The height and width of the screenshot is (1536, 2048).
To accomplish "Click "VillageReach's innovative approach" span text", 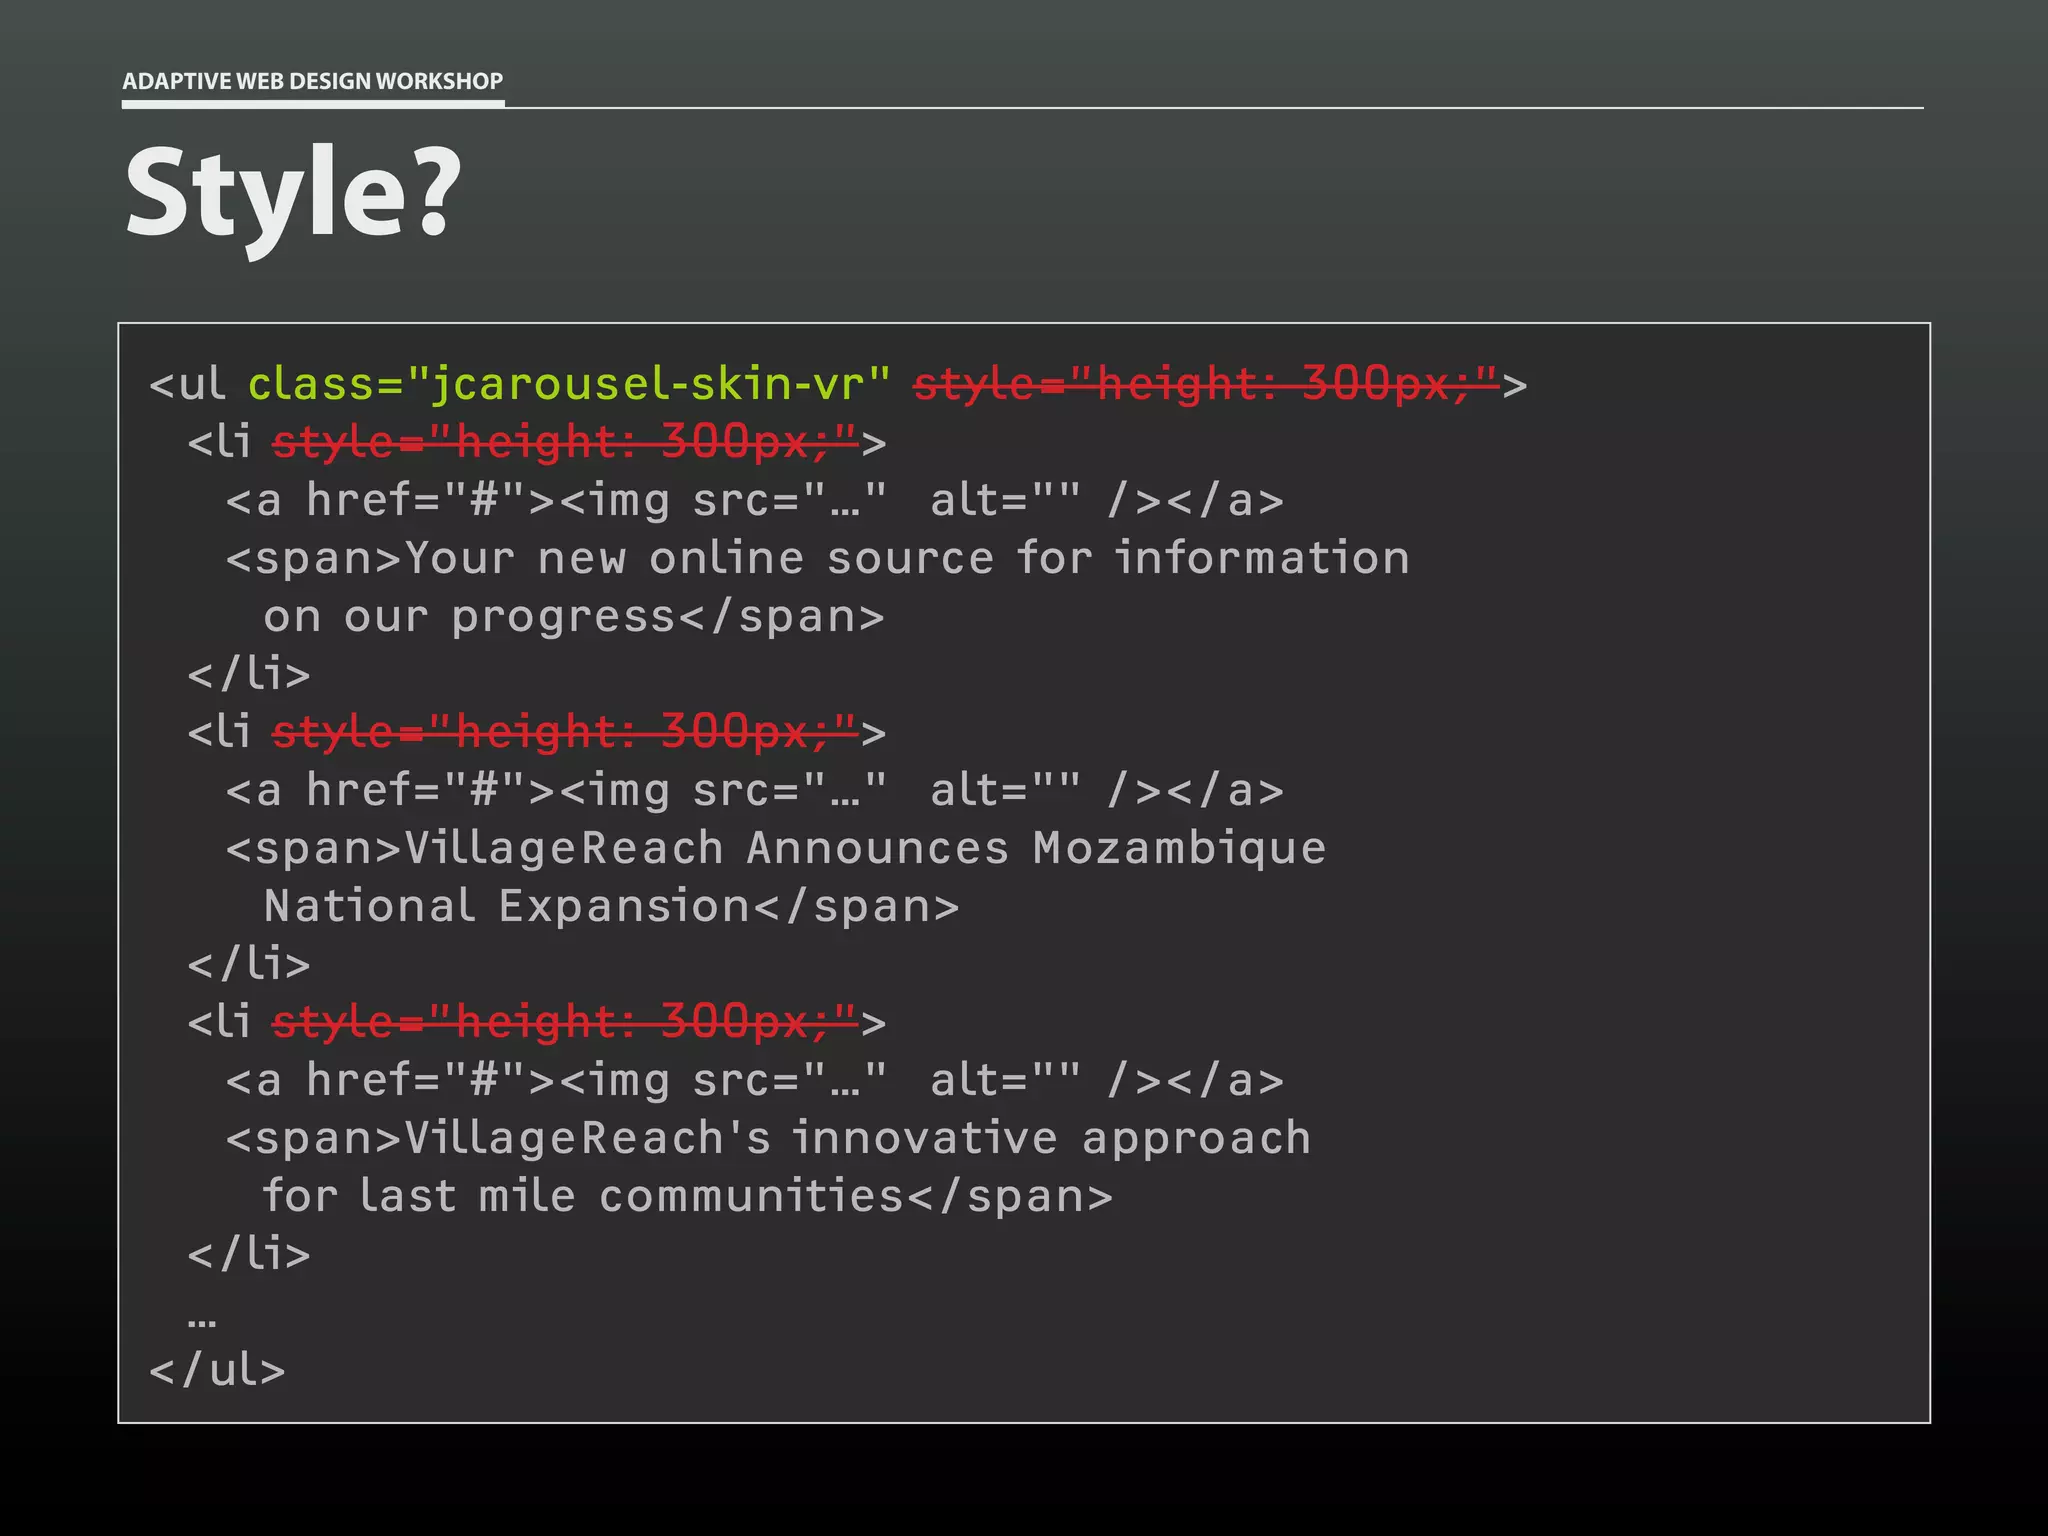I will click(x=857, y=1138).
